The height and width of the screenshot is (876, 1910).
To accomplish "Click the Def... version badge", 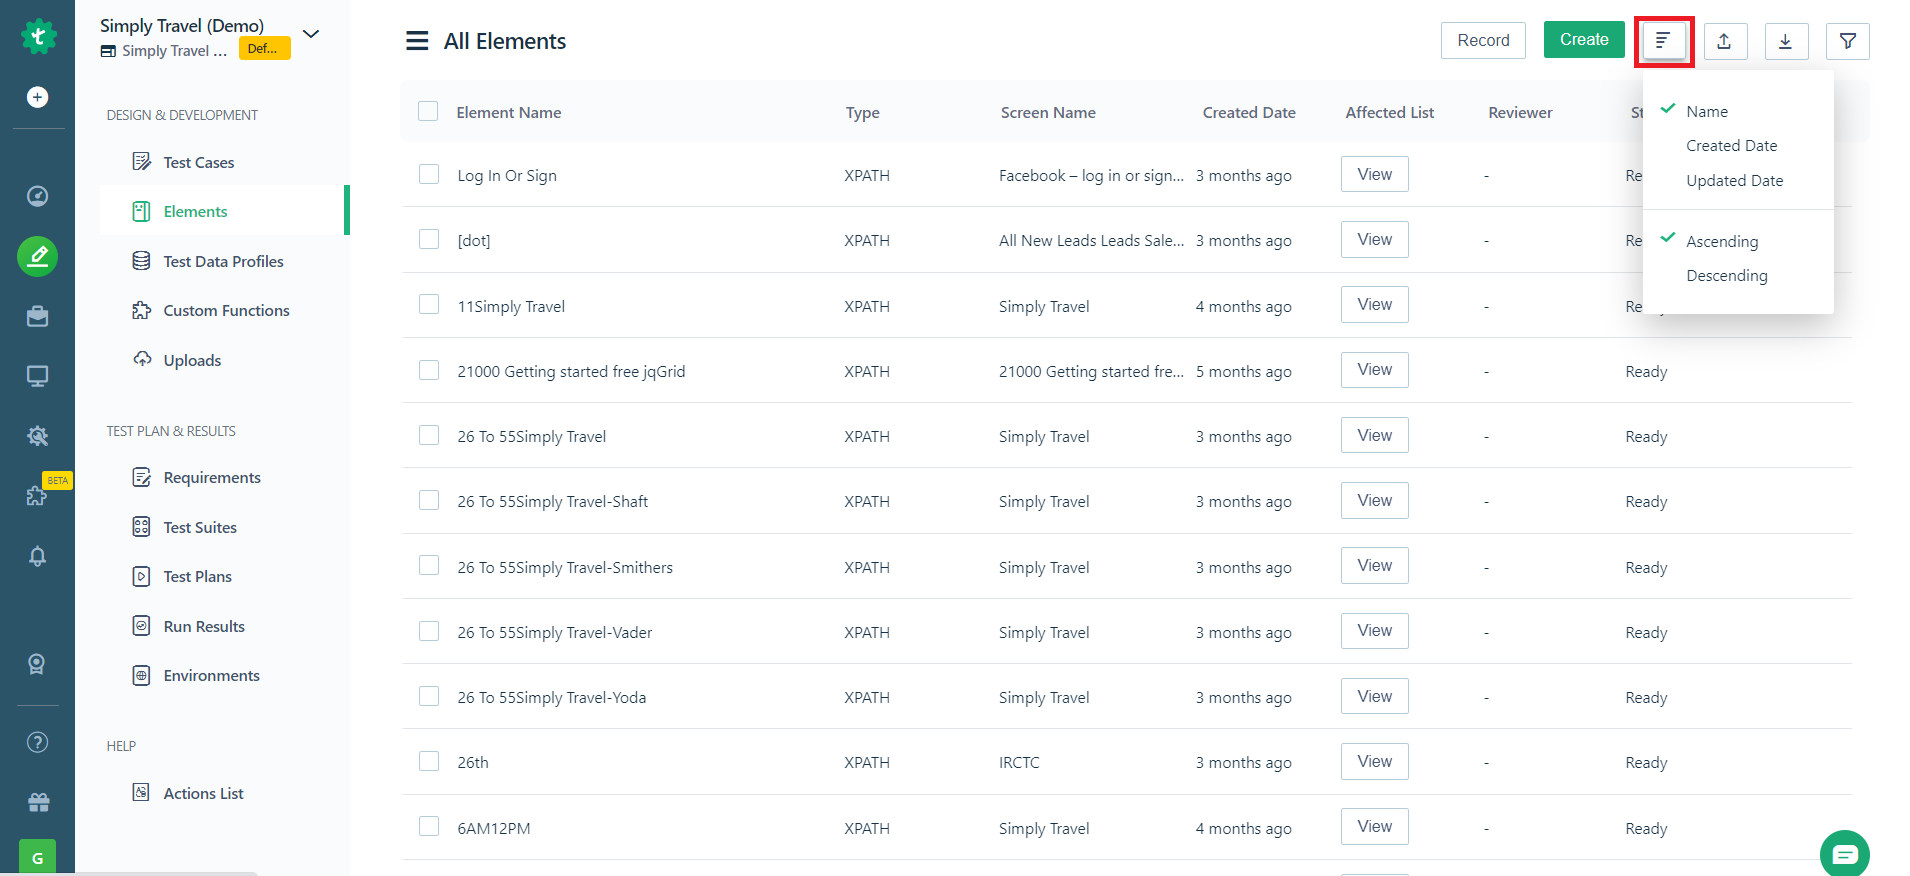I will (264, 48).
